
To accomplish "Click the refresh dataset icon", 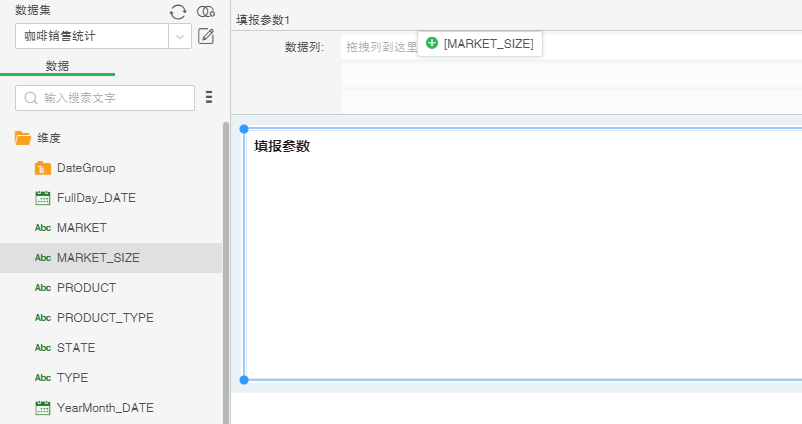I will pyautogui.click(x=178, y=11).
